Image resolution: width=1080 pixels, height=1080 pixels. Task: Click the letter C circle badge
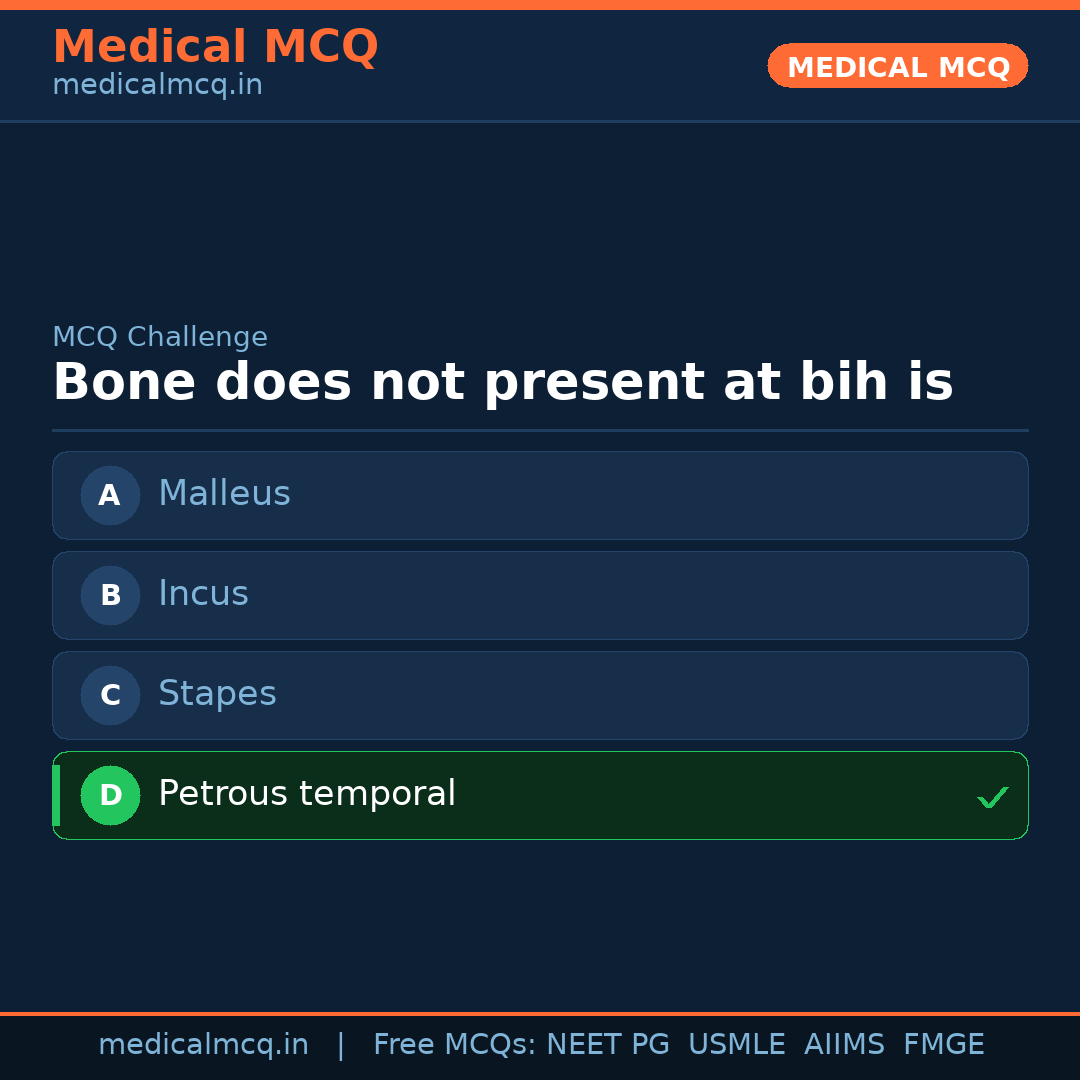point(110,695)
